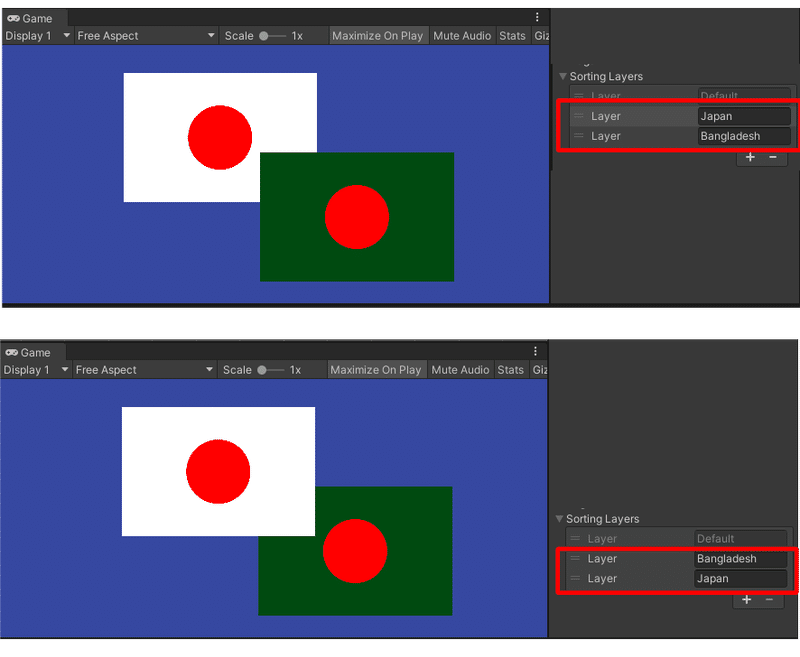Open the bottom Free Aspect dropdown

(144, 370)
